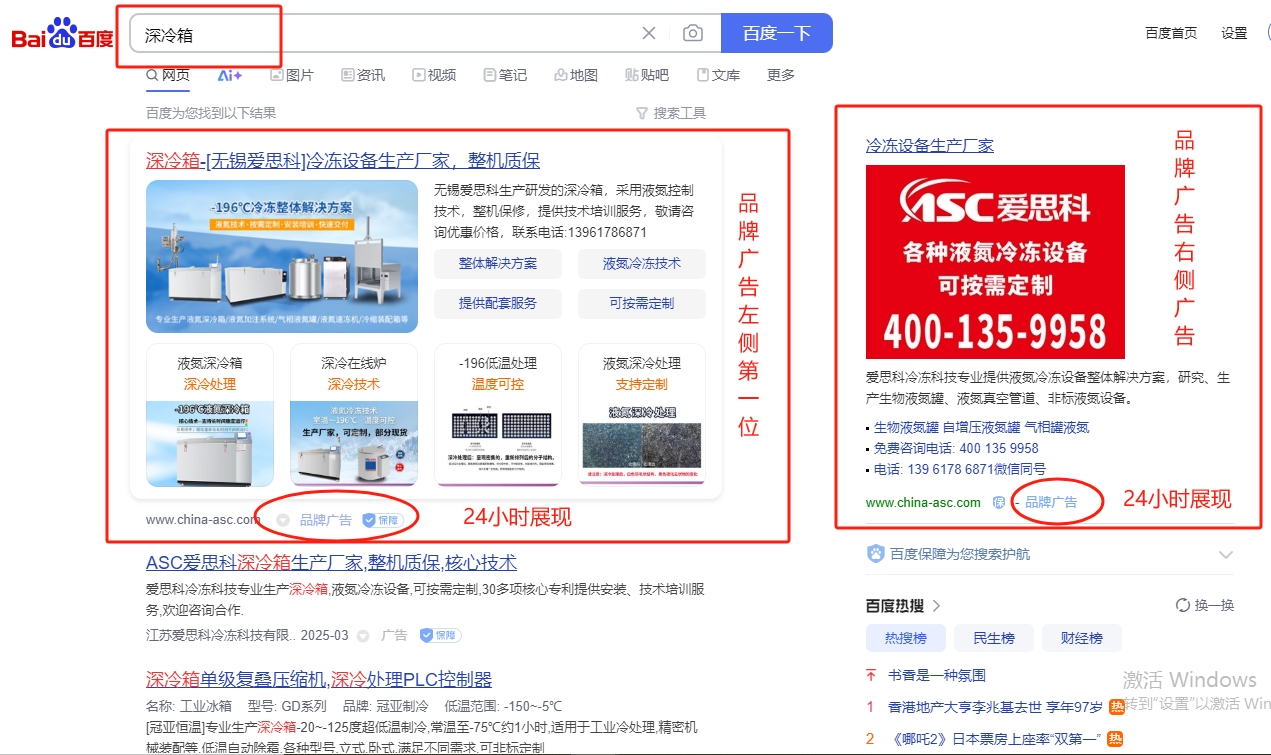Switch to the 文库 tab
The height and width of the screenshot is (755, 1271).
coord(718,75)
